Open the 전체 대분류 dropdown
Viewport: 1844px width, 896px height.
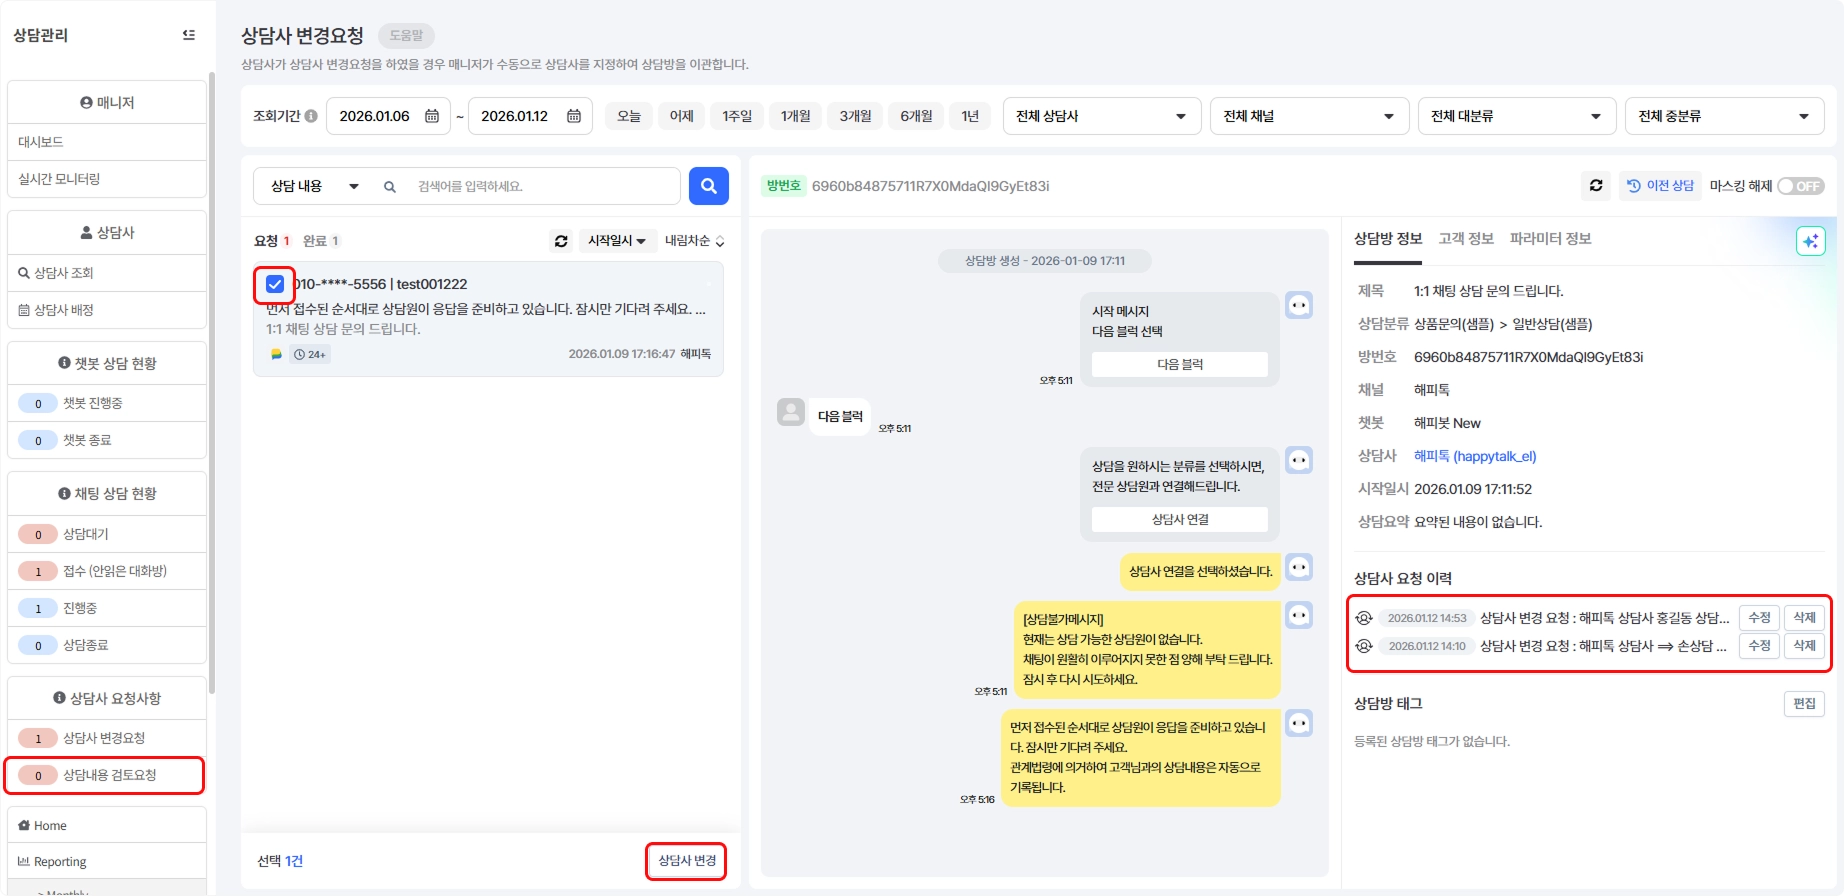coord(1517,116)
